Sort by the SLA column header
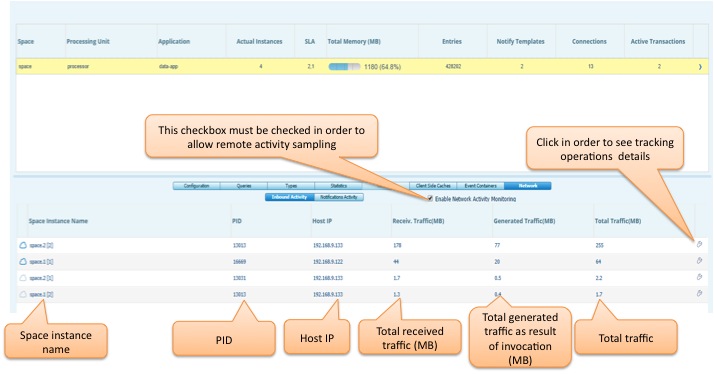The width and height of the screenshot is (714, 374). coord(310,41)
